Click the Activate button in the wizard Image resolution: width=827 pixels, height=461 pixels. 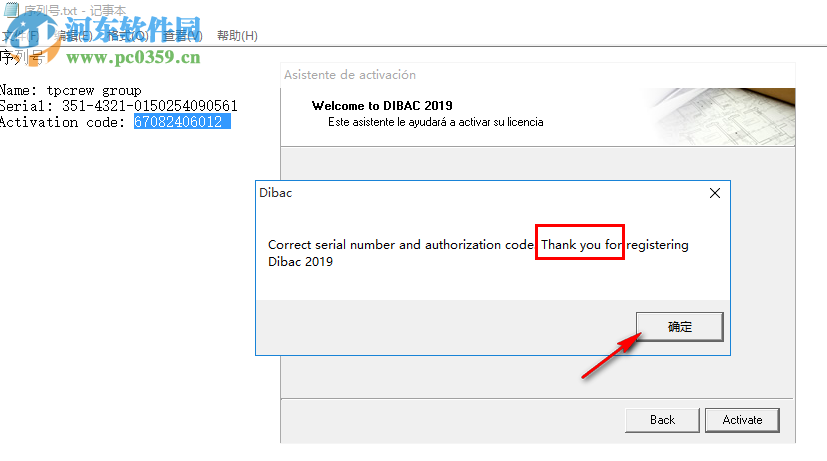742,420
